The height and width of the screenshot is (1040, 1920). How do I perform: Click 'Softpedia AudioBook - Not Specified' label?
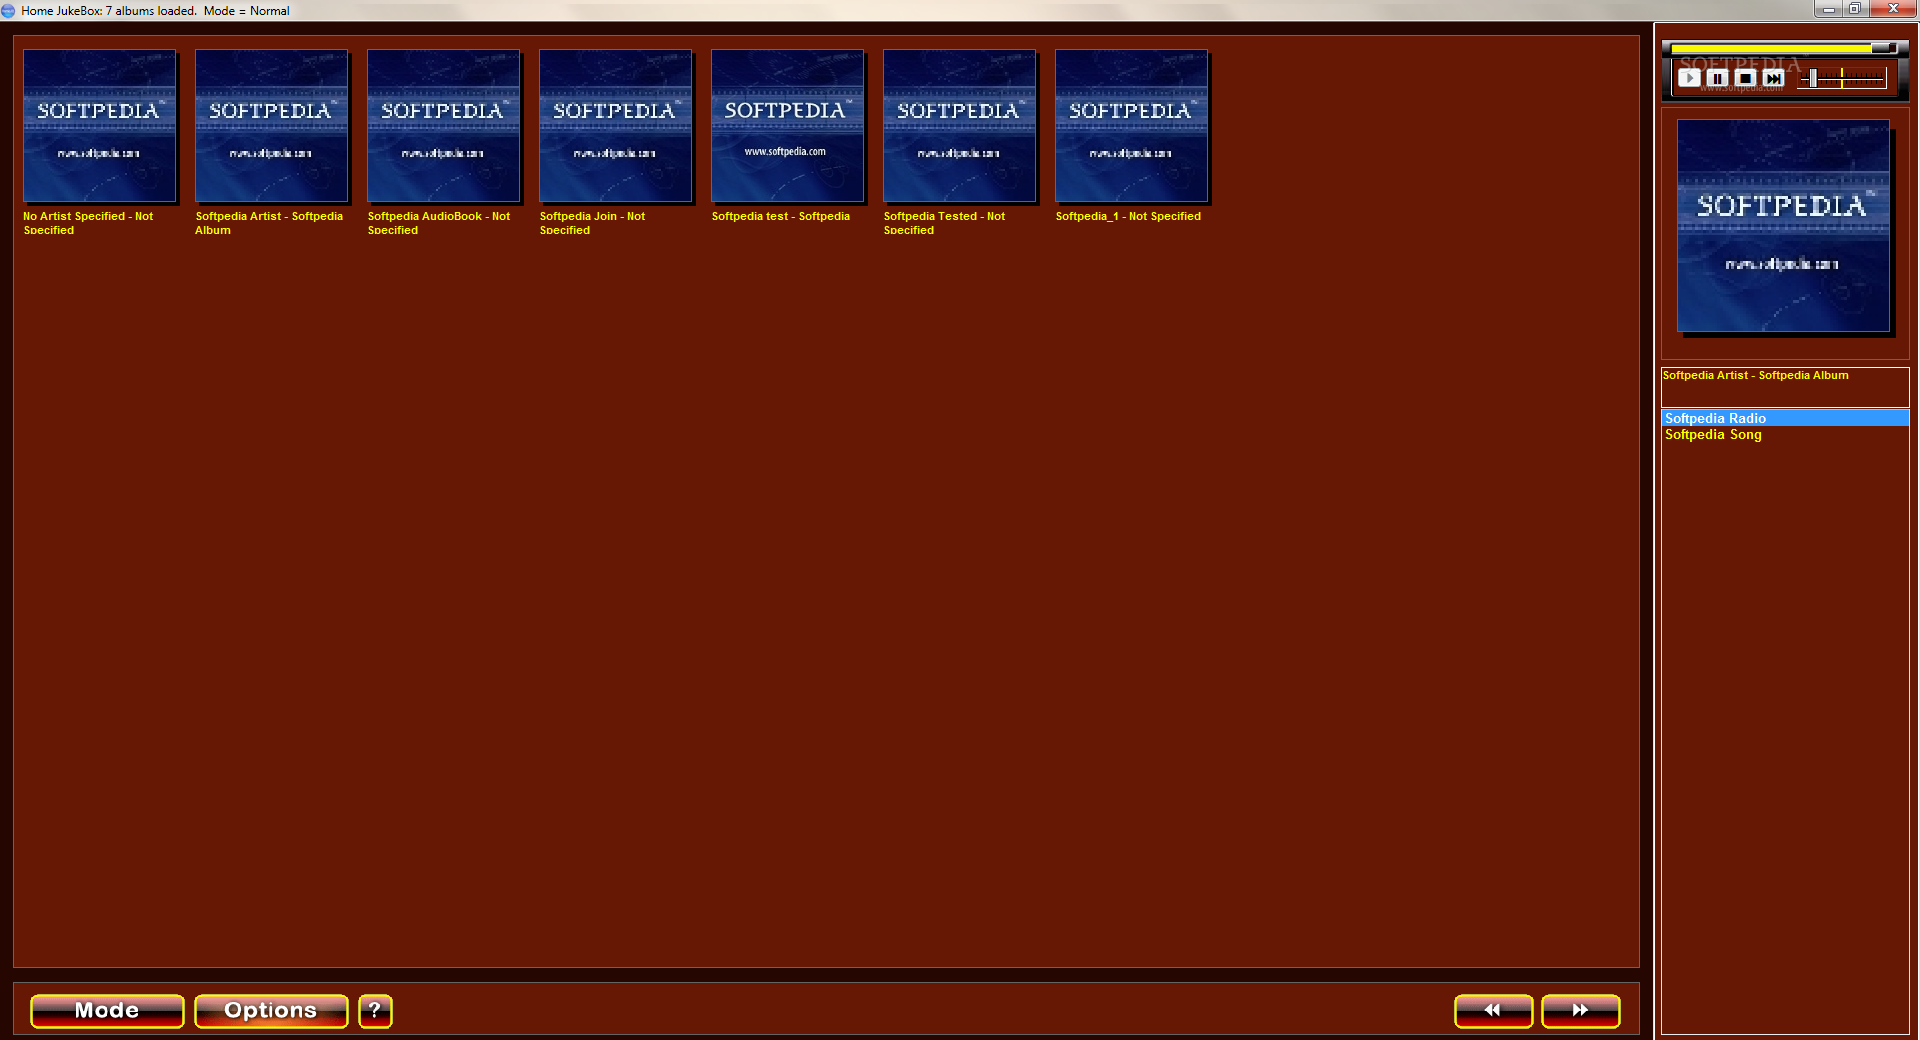pos(439,223)
